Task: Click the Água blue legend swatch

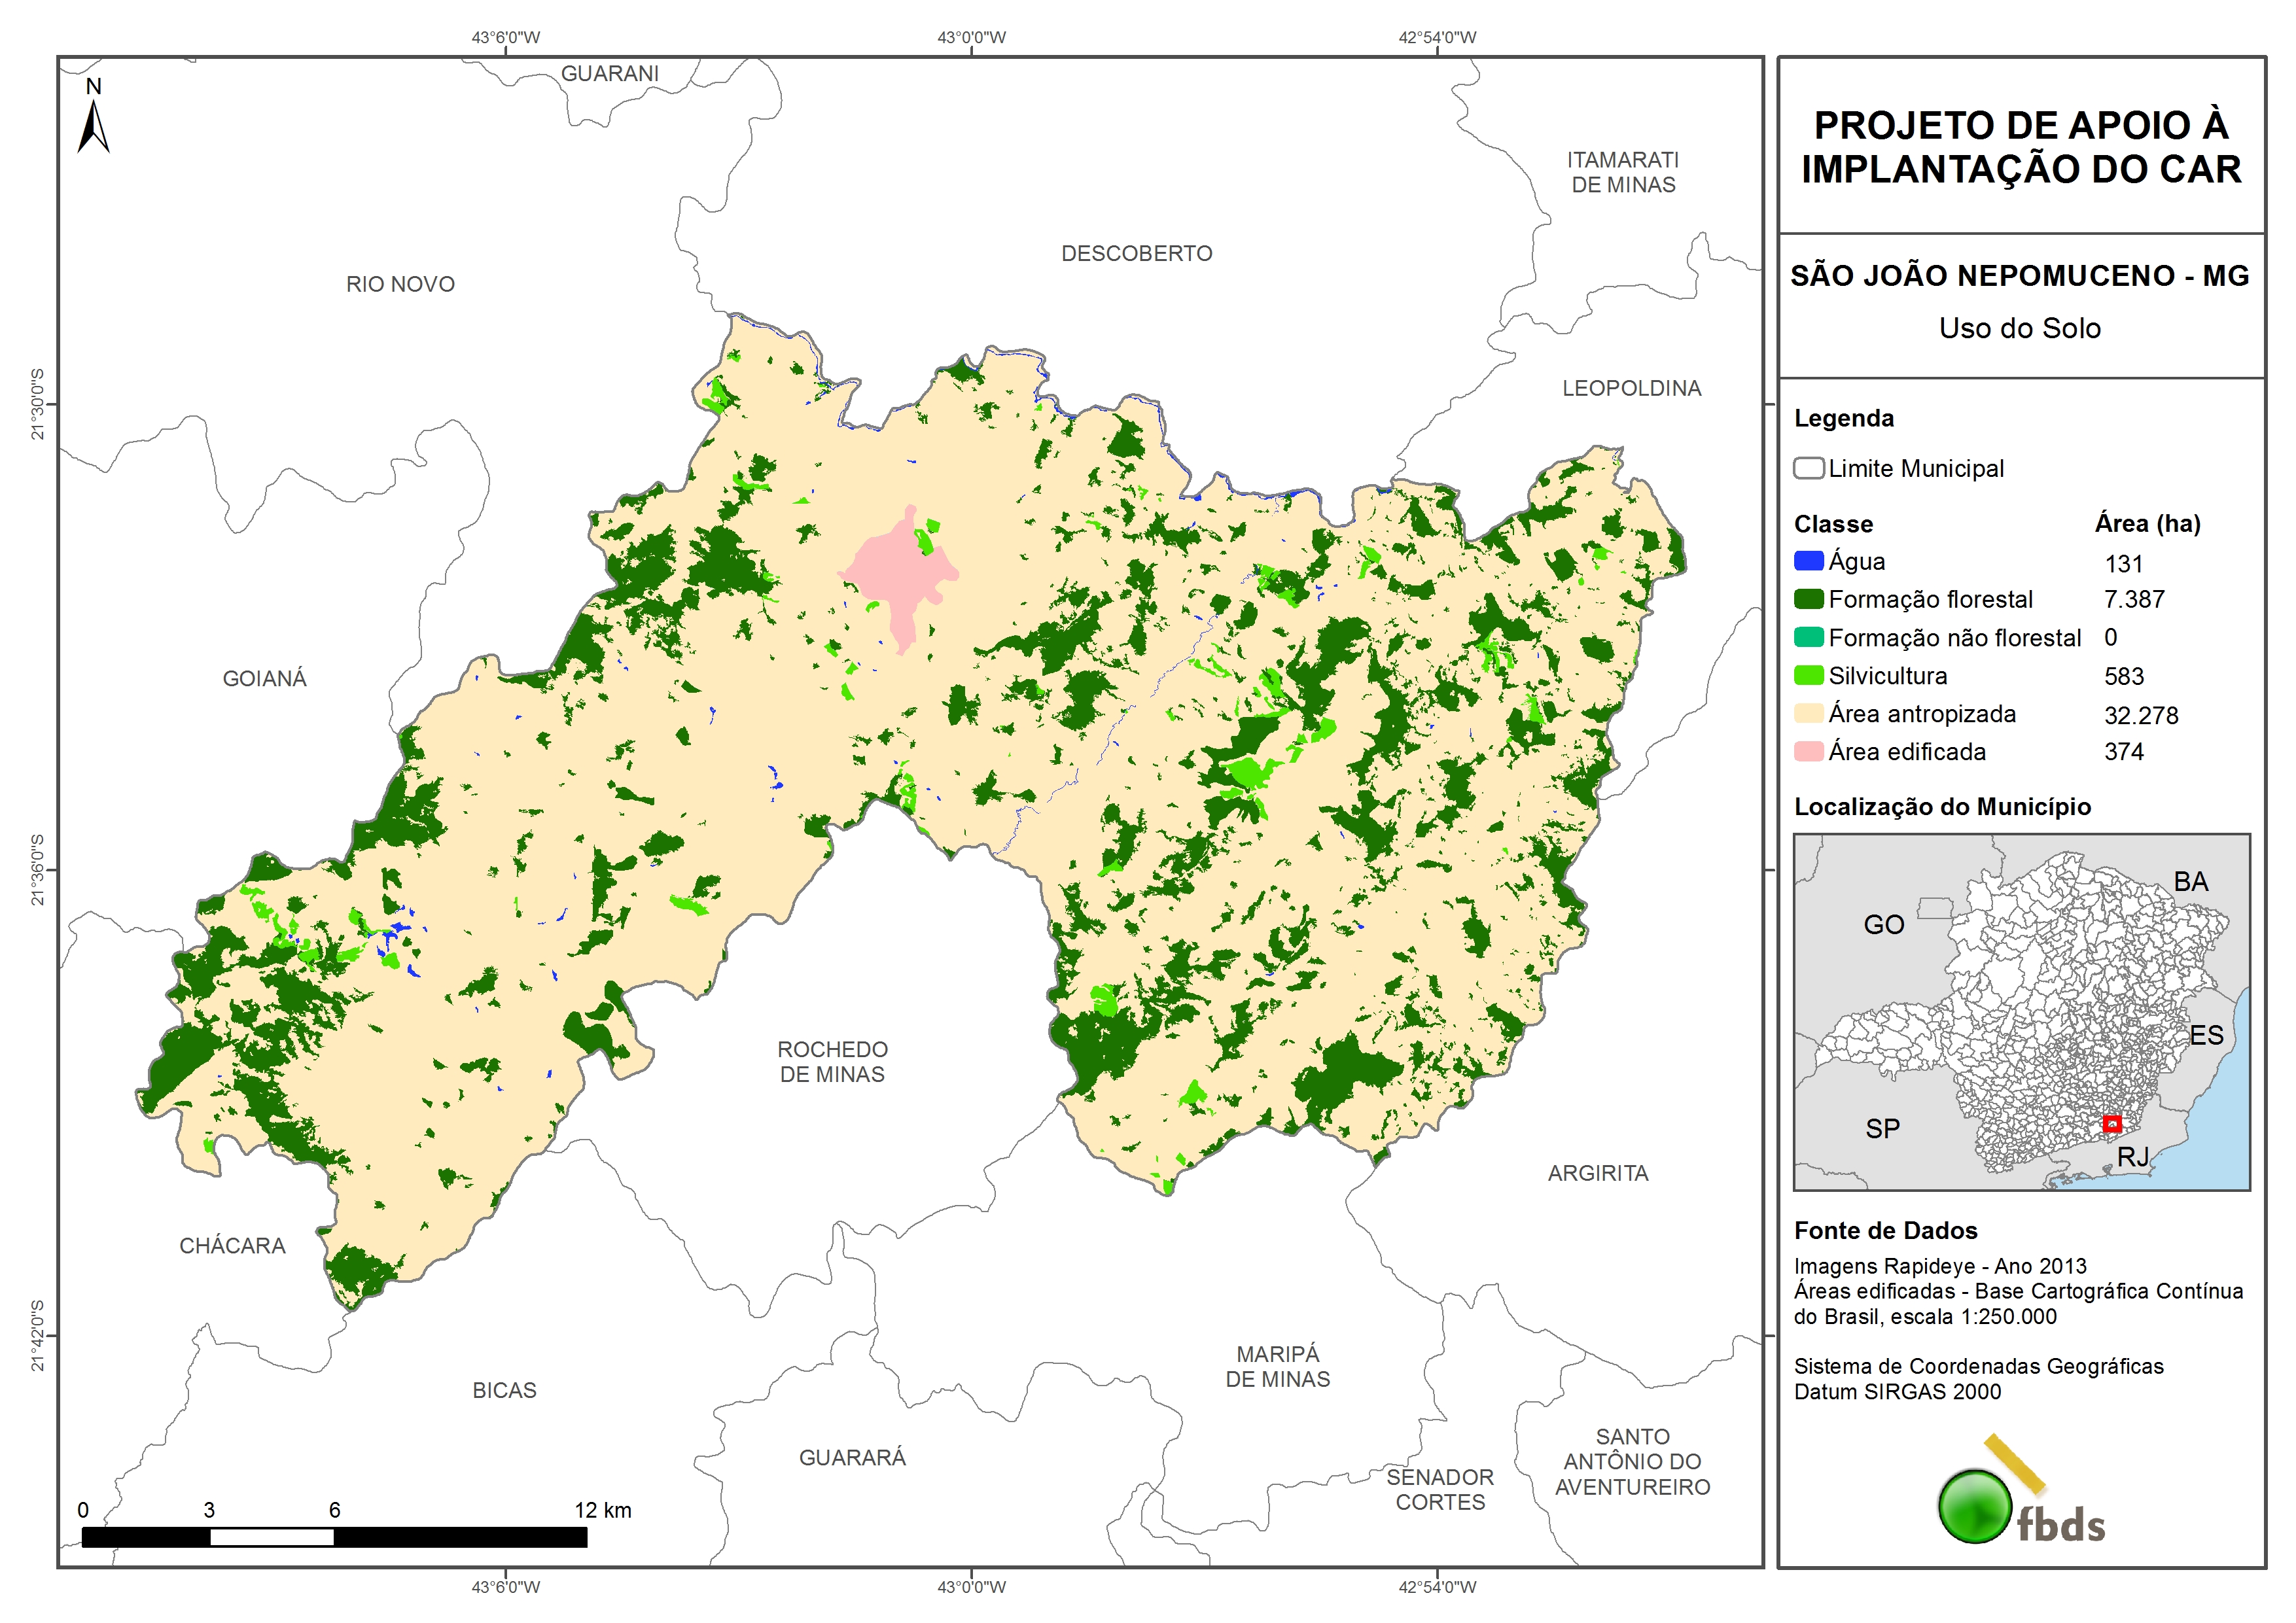Action: coord(1808,561)
